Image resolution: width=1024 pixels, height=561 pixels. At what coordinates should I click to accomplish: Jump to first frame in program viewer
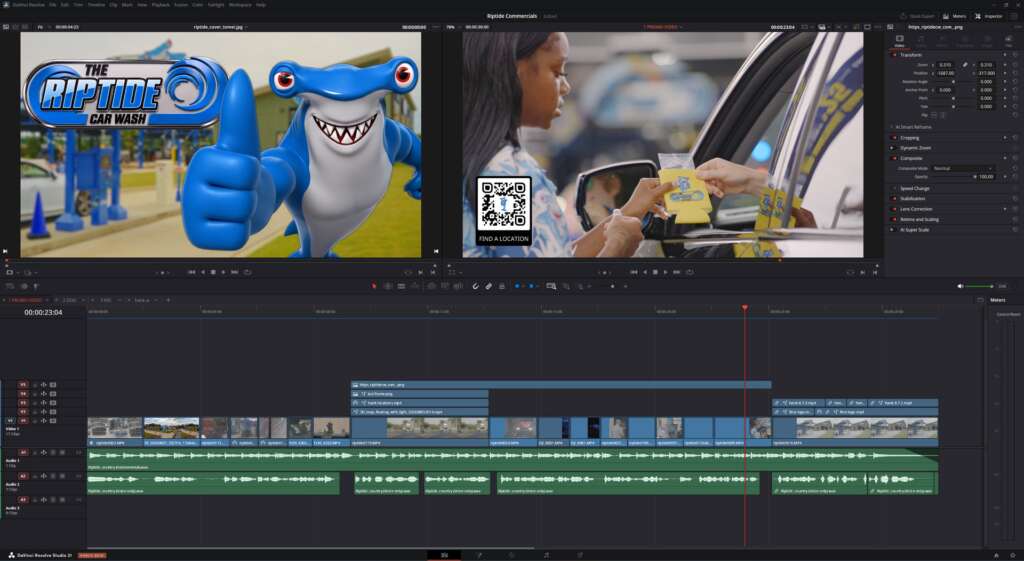pos(633,272)
